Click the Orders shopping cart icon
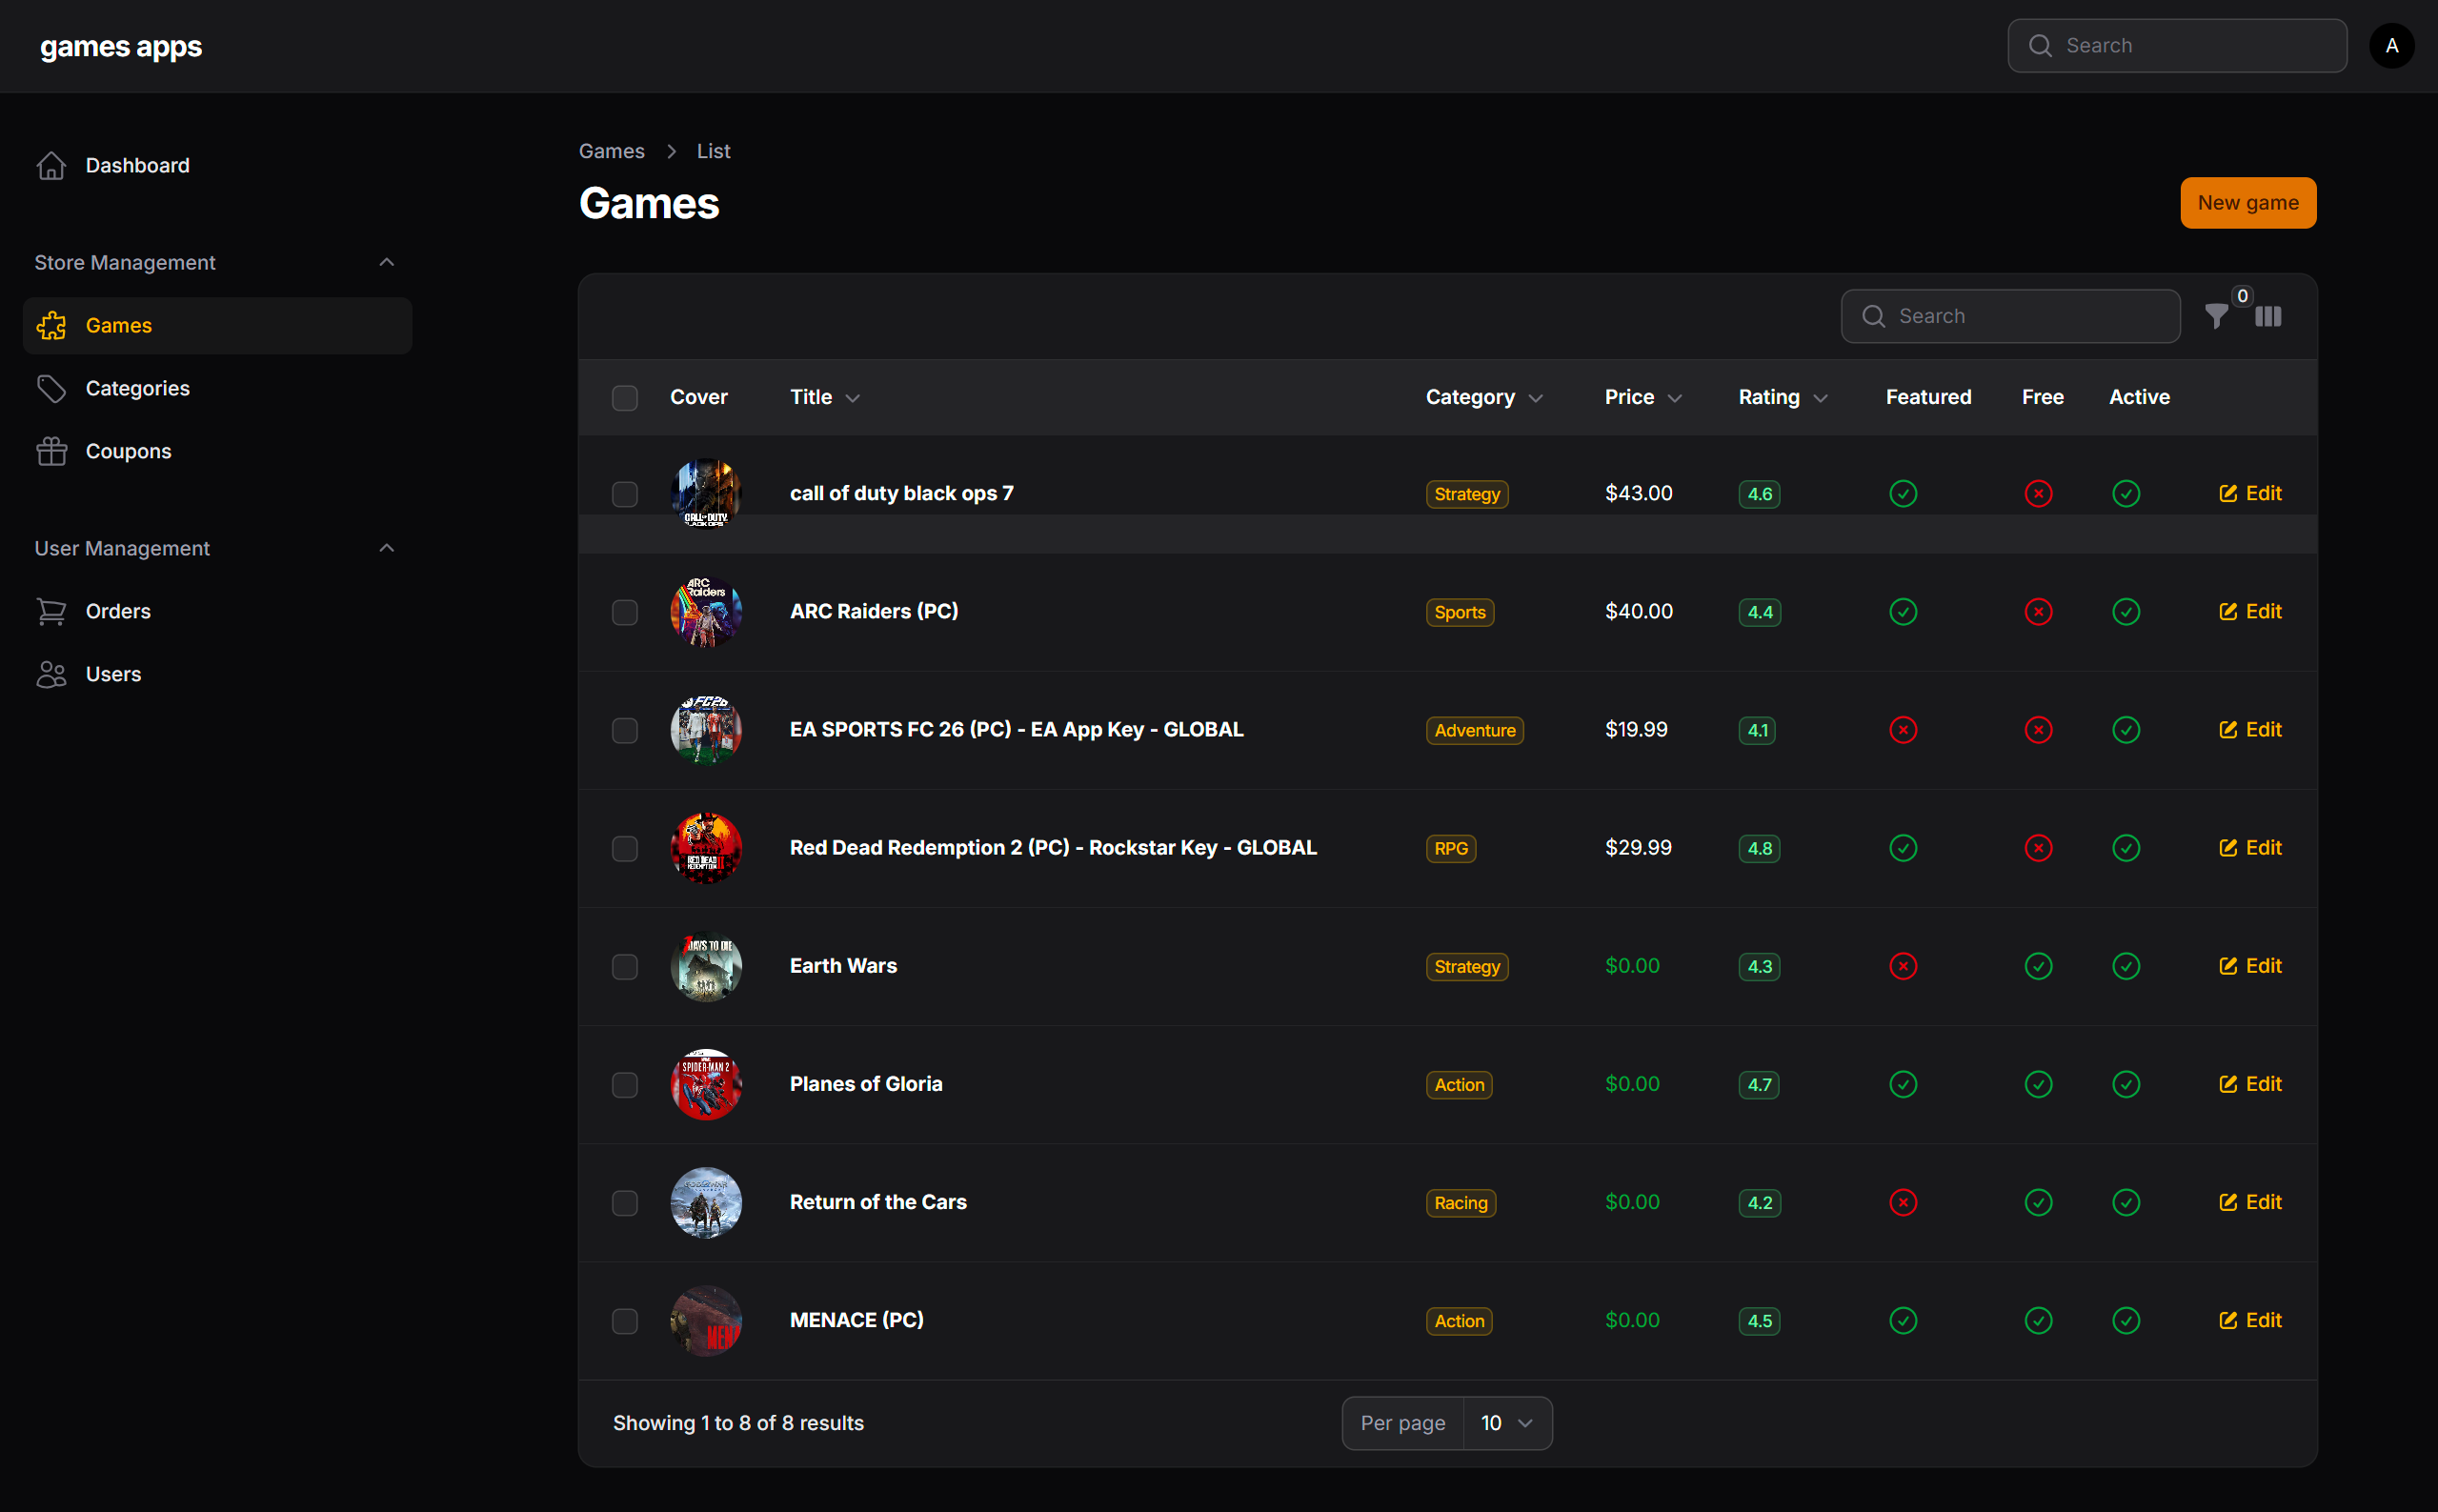Screen dimensions: 2438x1512 pos(51,612)
